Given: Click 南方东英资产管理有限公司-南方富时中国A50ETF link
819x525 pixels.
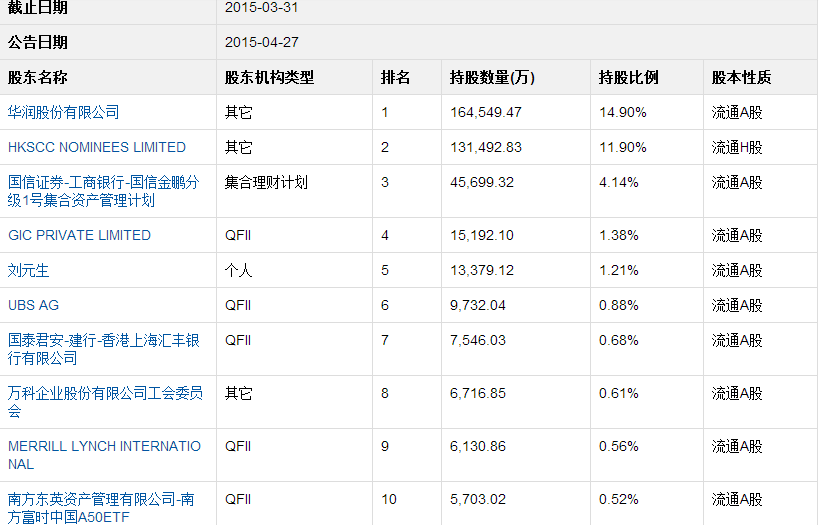Looking at the screenshot, I should (101, 507).
